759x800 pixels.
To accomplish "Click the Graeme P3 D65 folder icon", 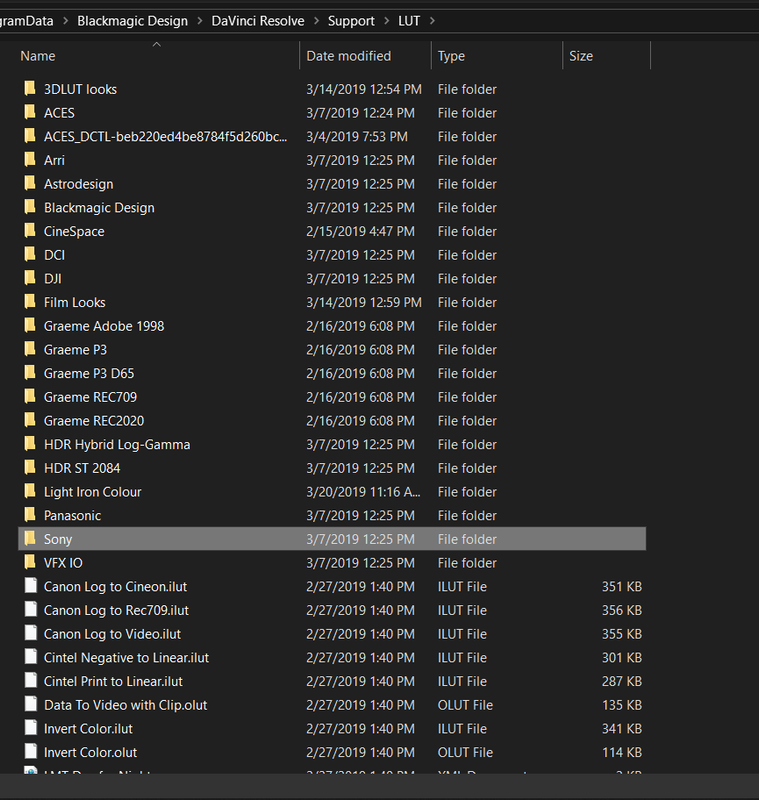I will [x=30, y=373].
